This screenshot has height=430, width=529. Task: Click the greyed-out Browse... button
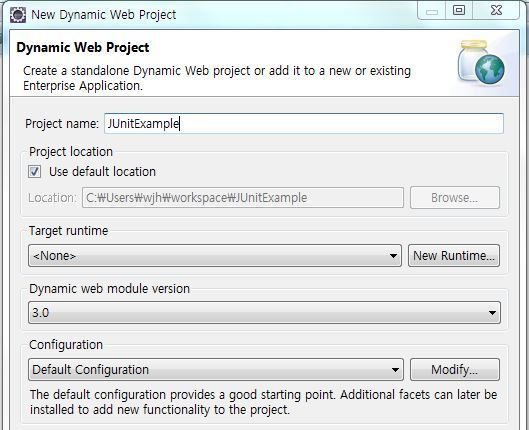click(x=455, y=198)
